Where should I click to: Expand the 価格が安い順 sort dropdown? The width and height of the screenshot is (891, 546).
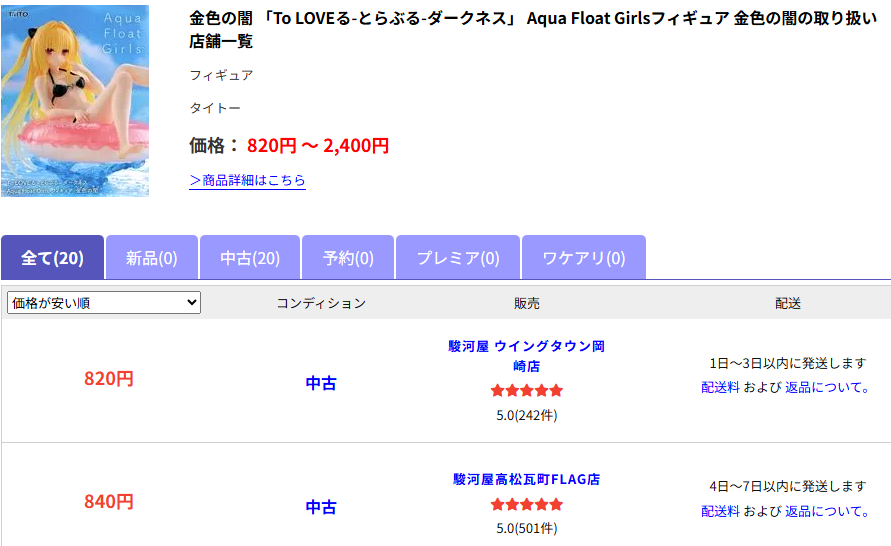tap(104, 303)
